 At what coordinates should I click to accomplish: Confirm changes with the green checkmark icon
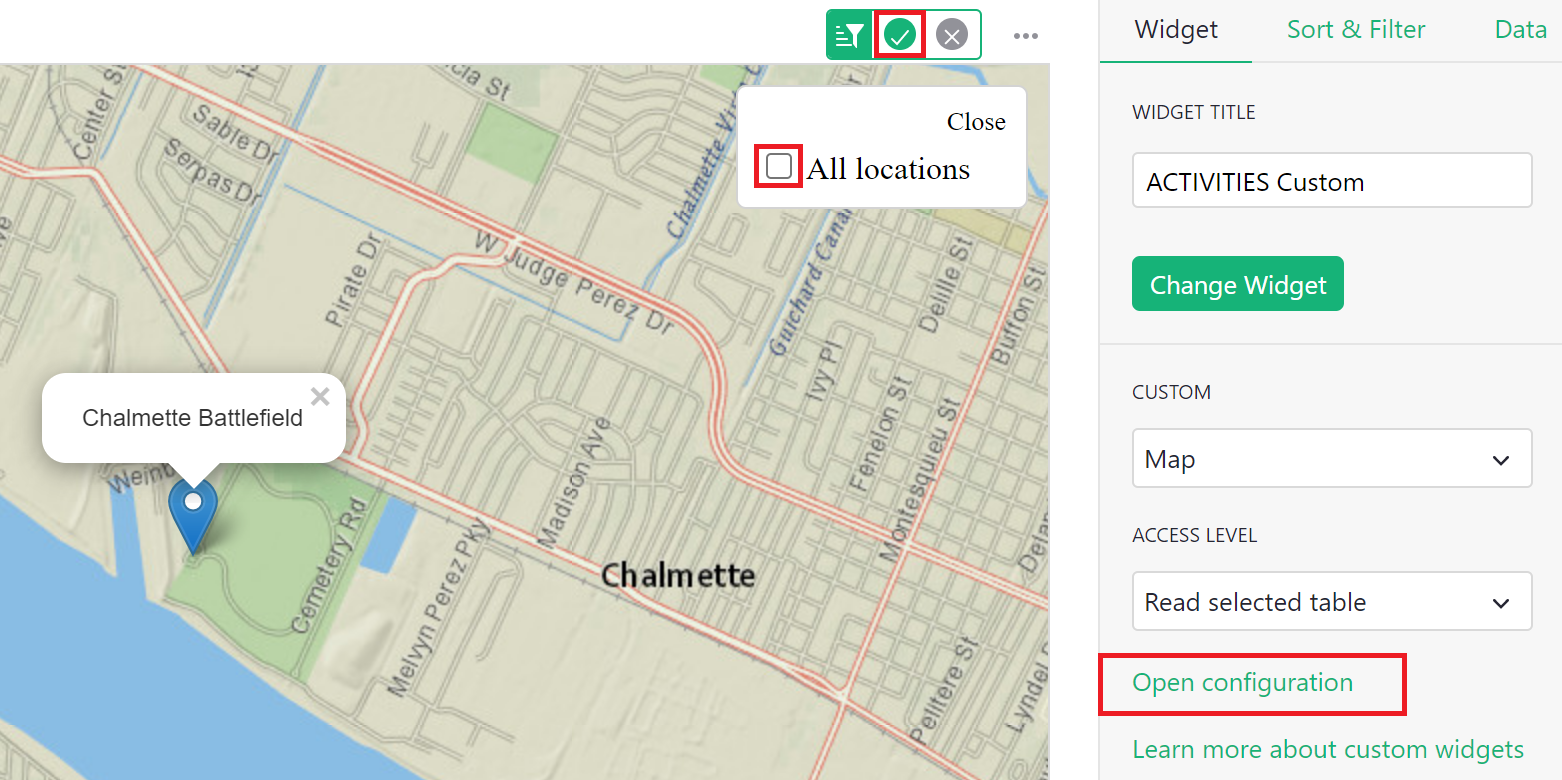(x=899, y=34)
